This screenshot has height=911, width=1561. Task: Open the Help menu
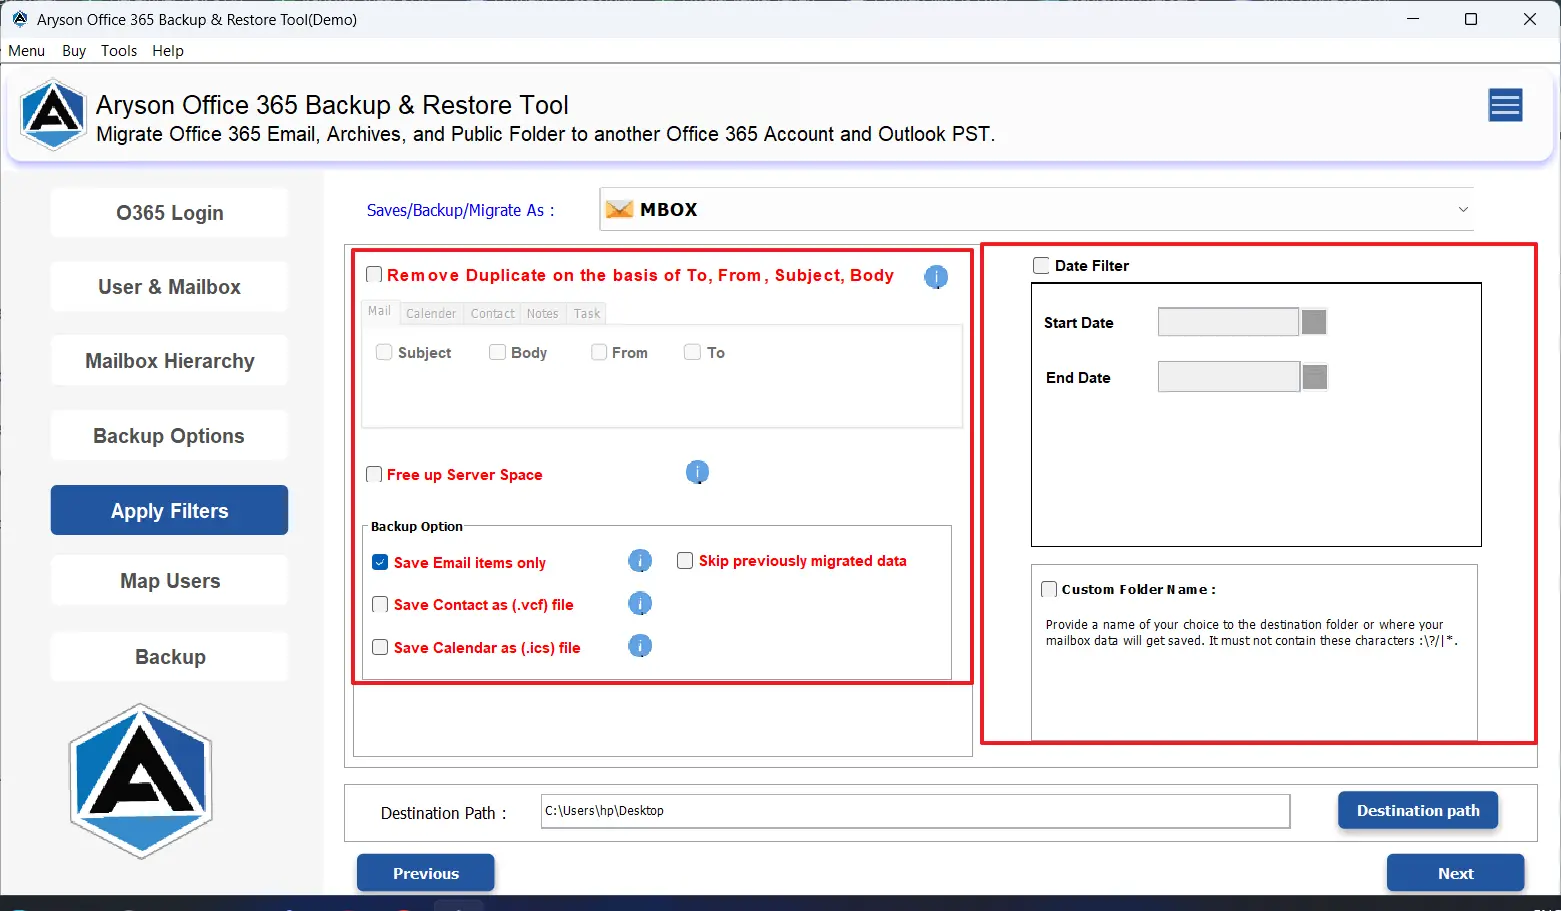tap(168, 51)
